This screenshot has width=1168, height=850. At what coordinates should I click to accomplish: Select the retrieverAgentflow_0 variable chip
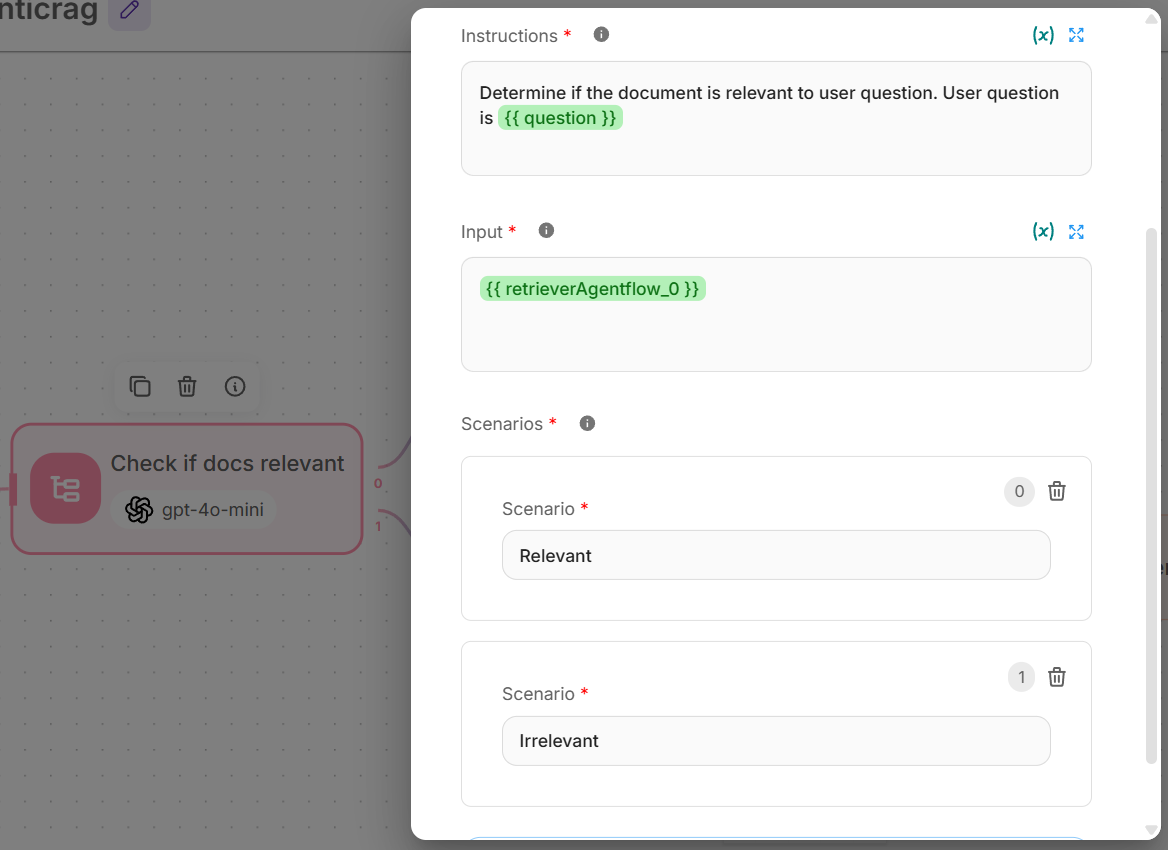click(592, 289)
